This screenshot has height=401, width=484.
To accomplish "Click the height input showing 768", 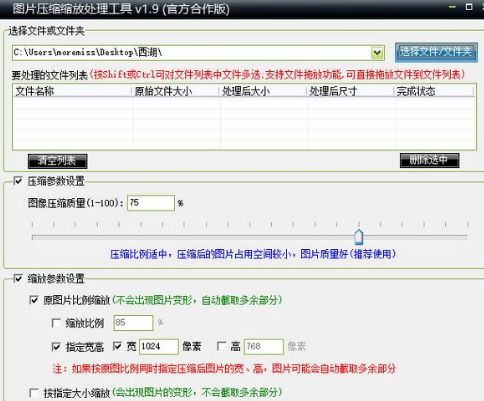I will [x=264, y=347].
